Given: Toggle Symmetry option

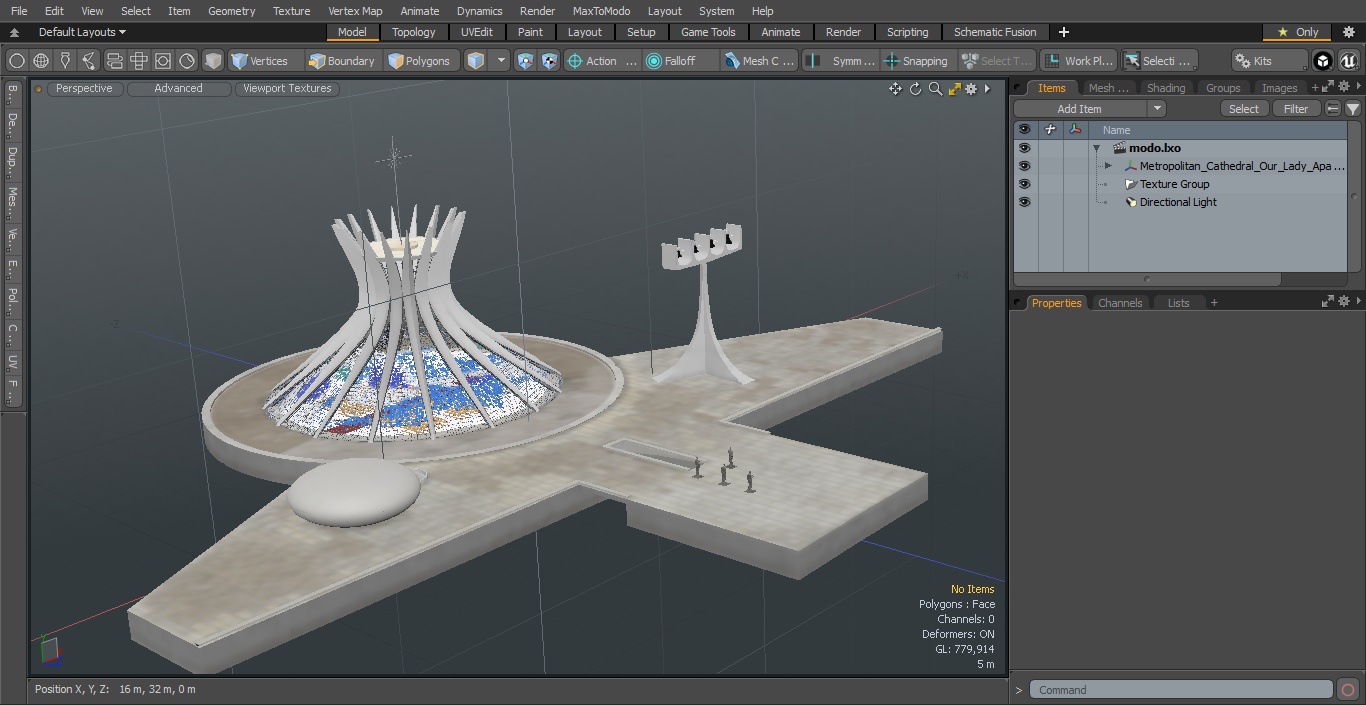Looking at the screenshot, I should coord(841,61).
